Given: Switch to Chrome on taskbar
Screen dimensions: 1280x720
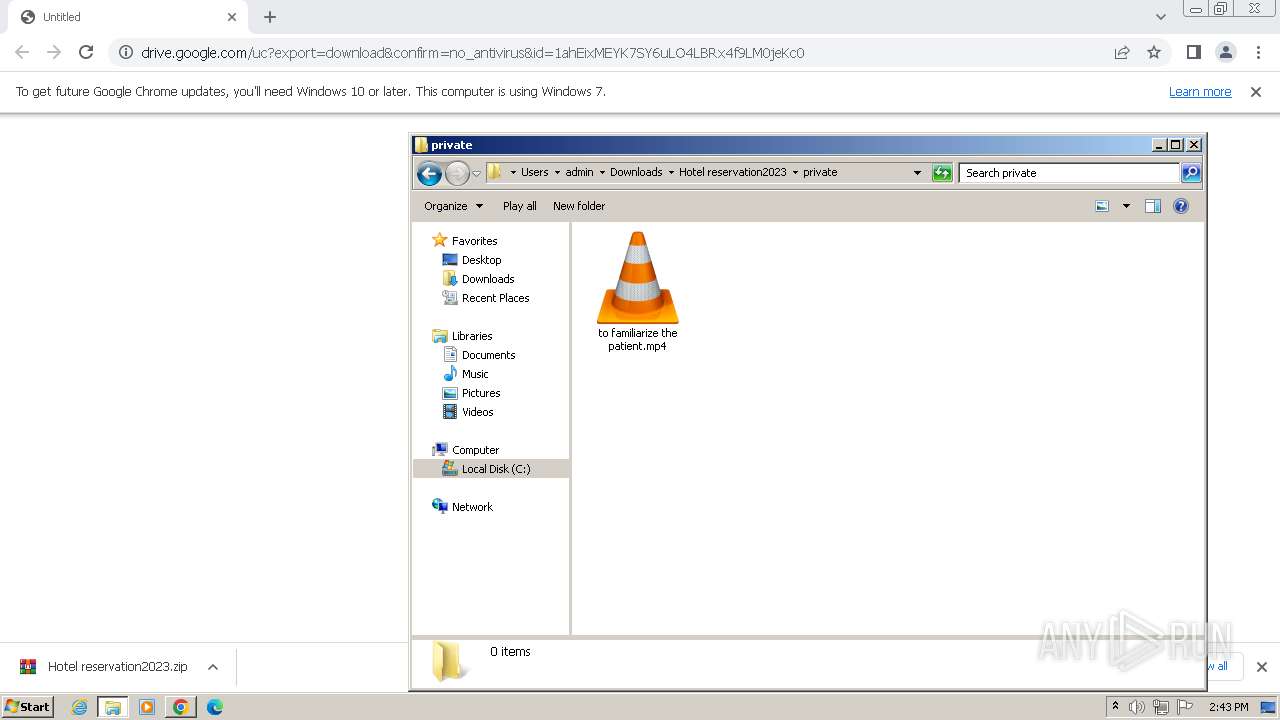Looking at the screenshot, I should pos(181,707).
